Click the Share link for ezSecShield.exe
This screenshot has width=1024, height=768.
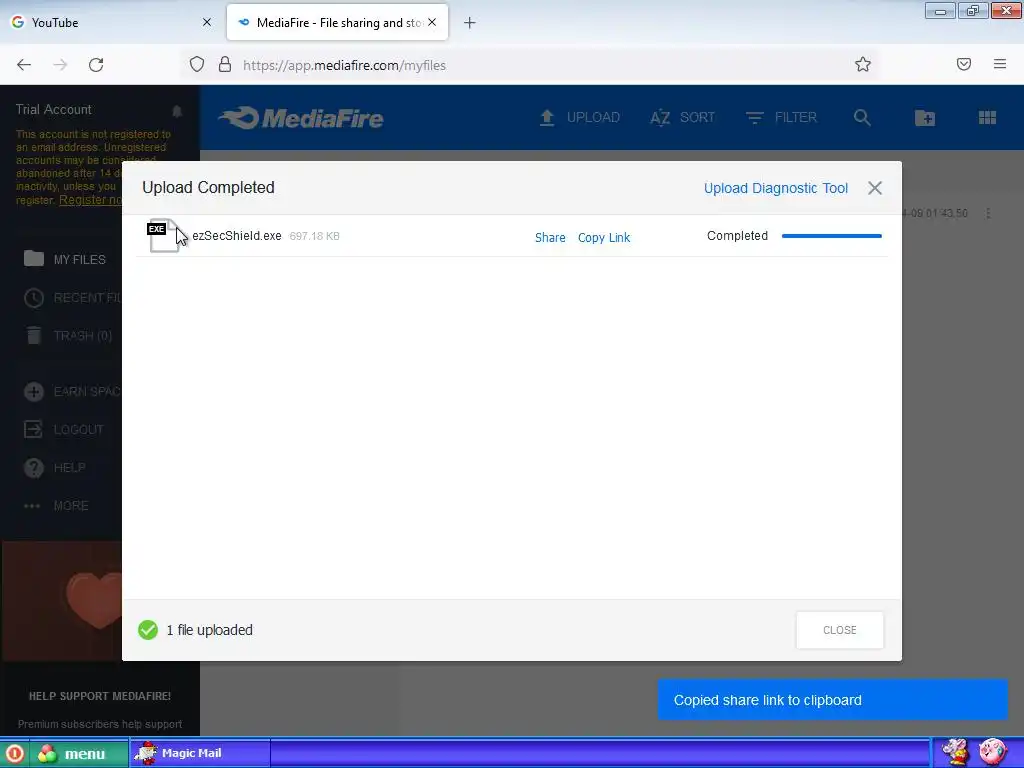tap(550, 238)
